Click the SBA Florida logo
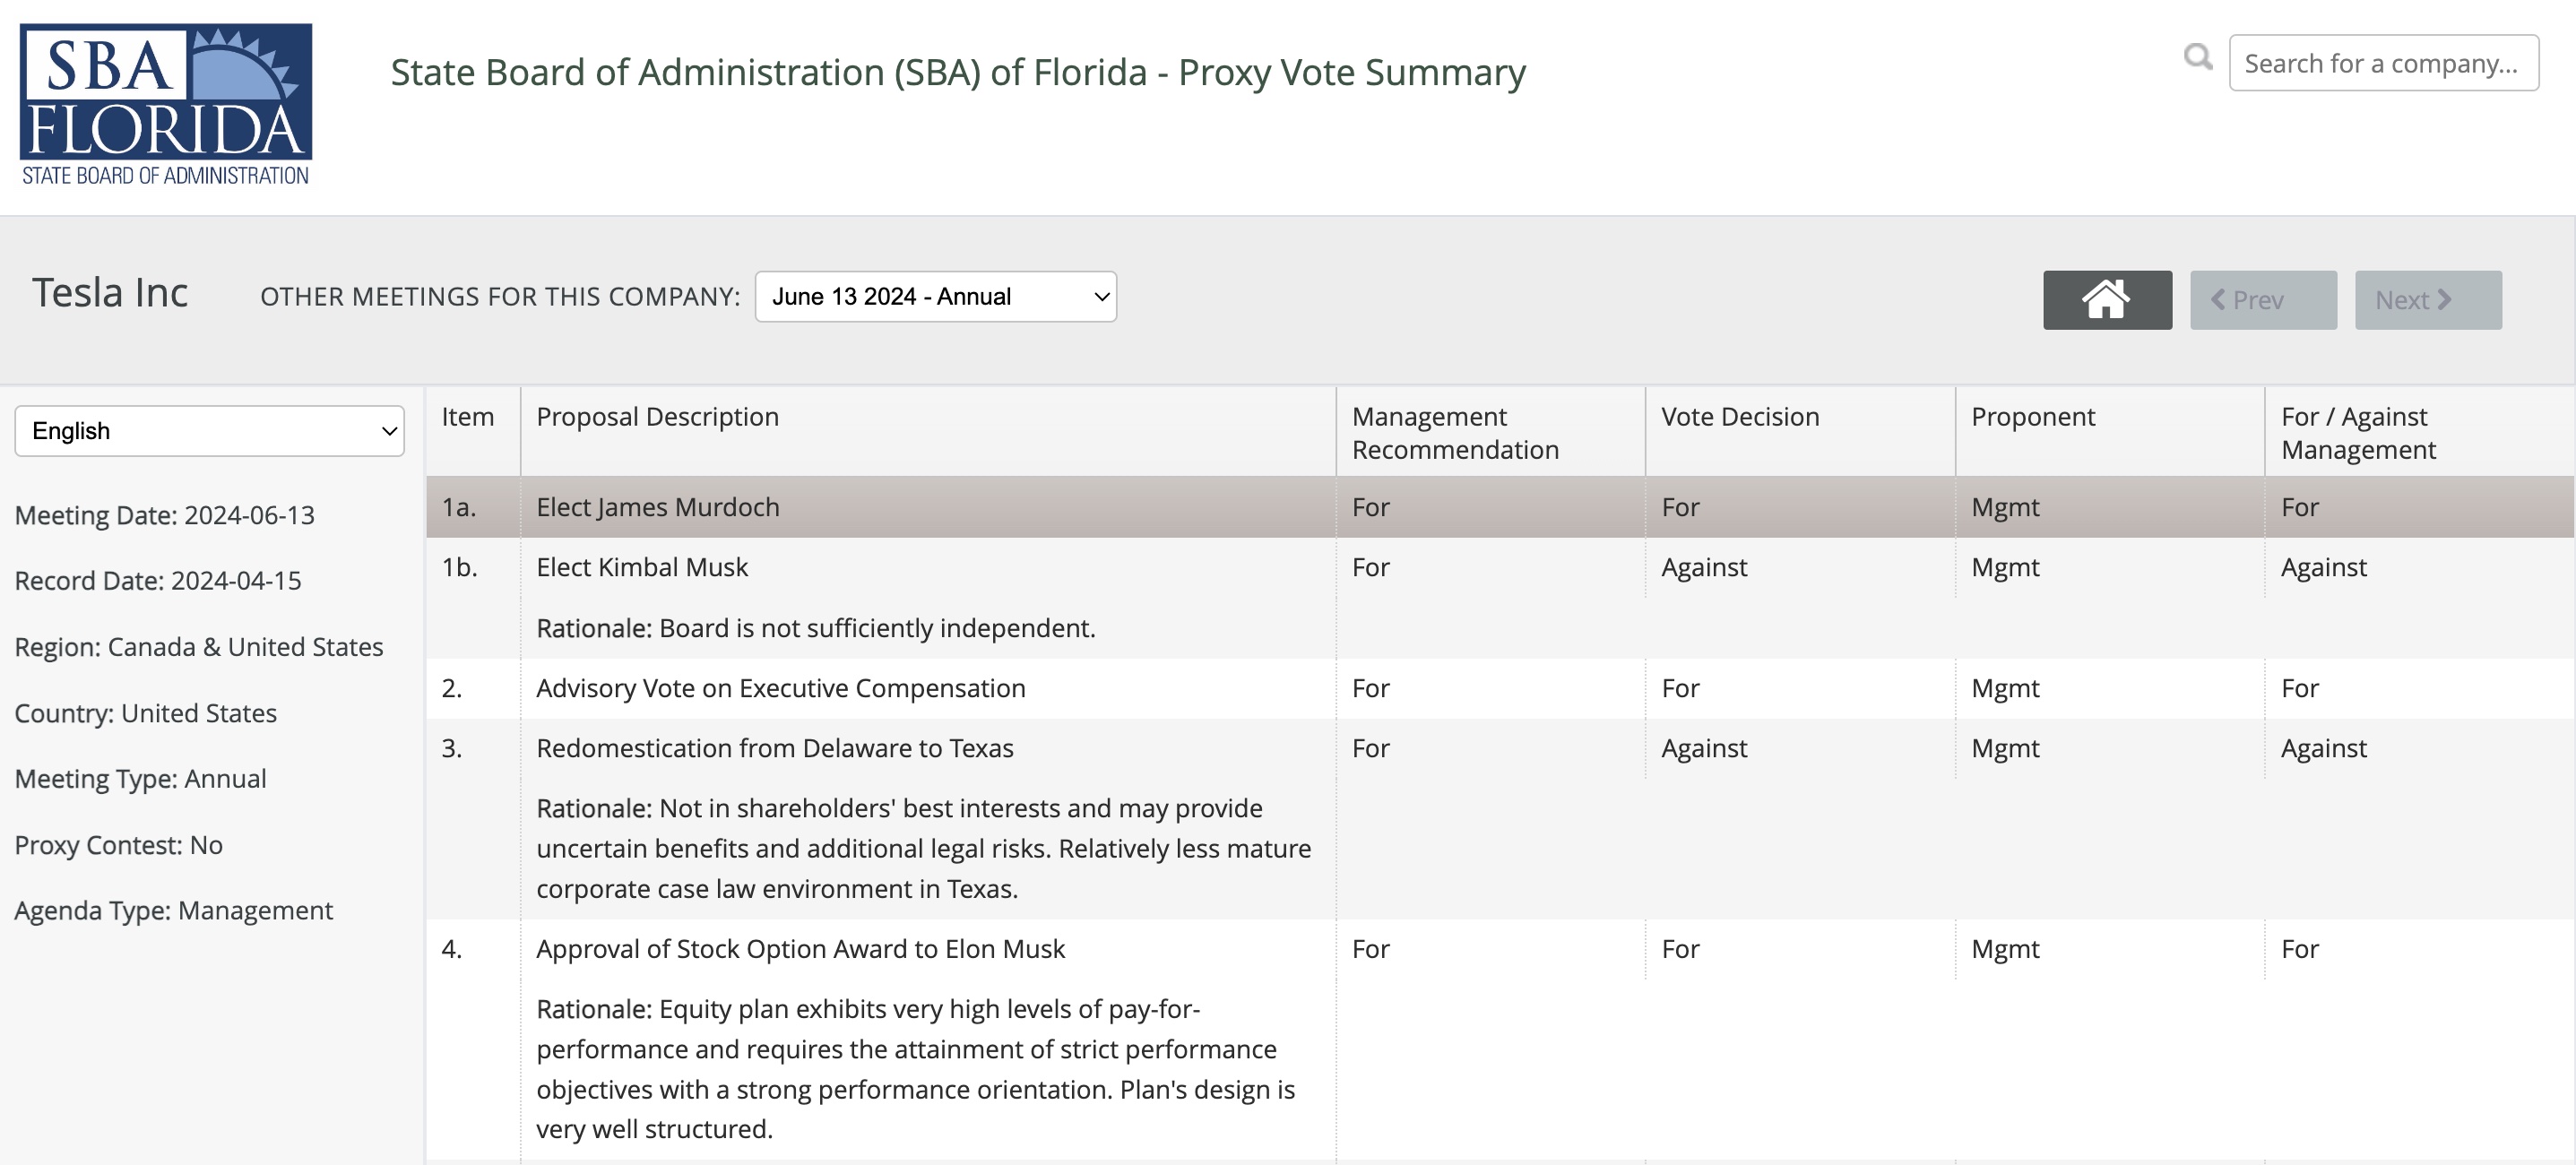This screenshot has width=2576, height=1165. pos(166,104)
